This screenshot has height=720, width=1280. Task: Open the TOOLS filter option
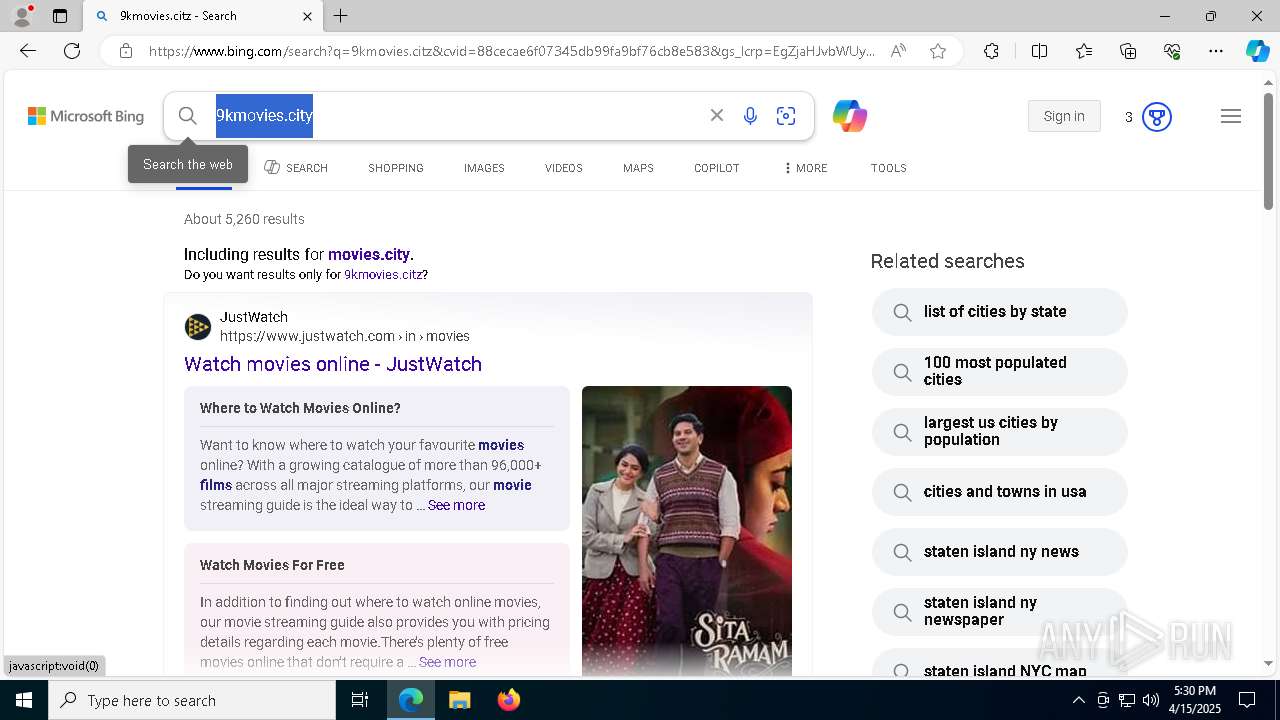coord(889,168)
